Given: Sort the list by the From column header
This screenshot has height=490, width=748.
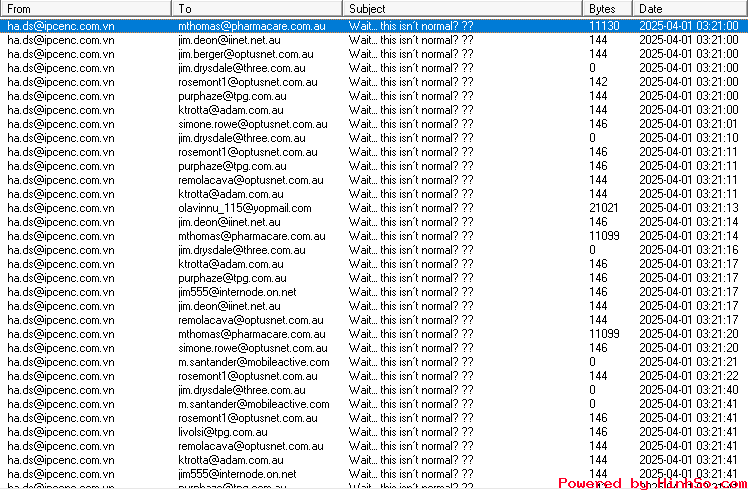Looking at the screenshot, I should [x=85, y=9].
